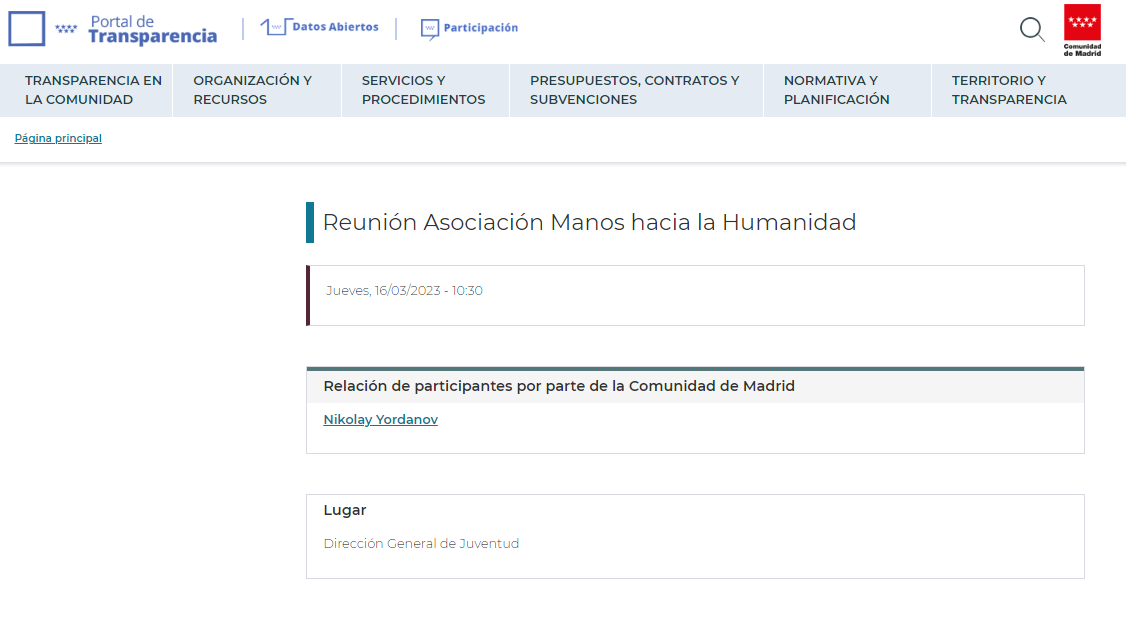Screen dimensions: 1126x622
Task: Click the blue square icon in header
Action: [27, 29]
